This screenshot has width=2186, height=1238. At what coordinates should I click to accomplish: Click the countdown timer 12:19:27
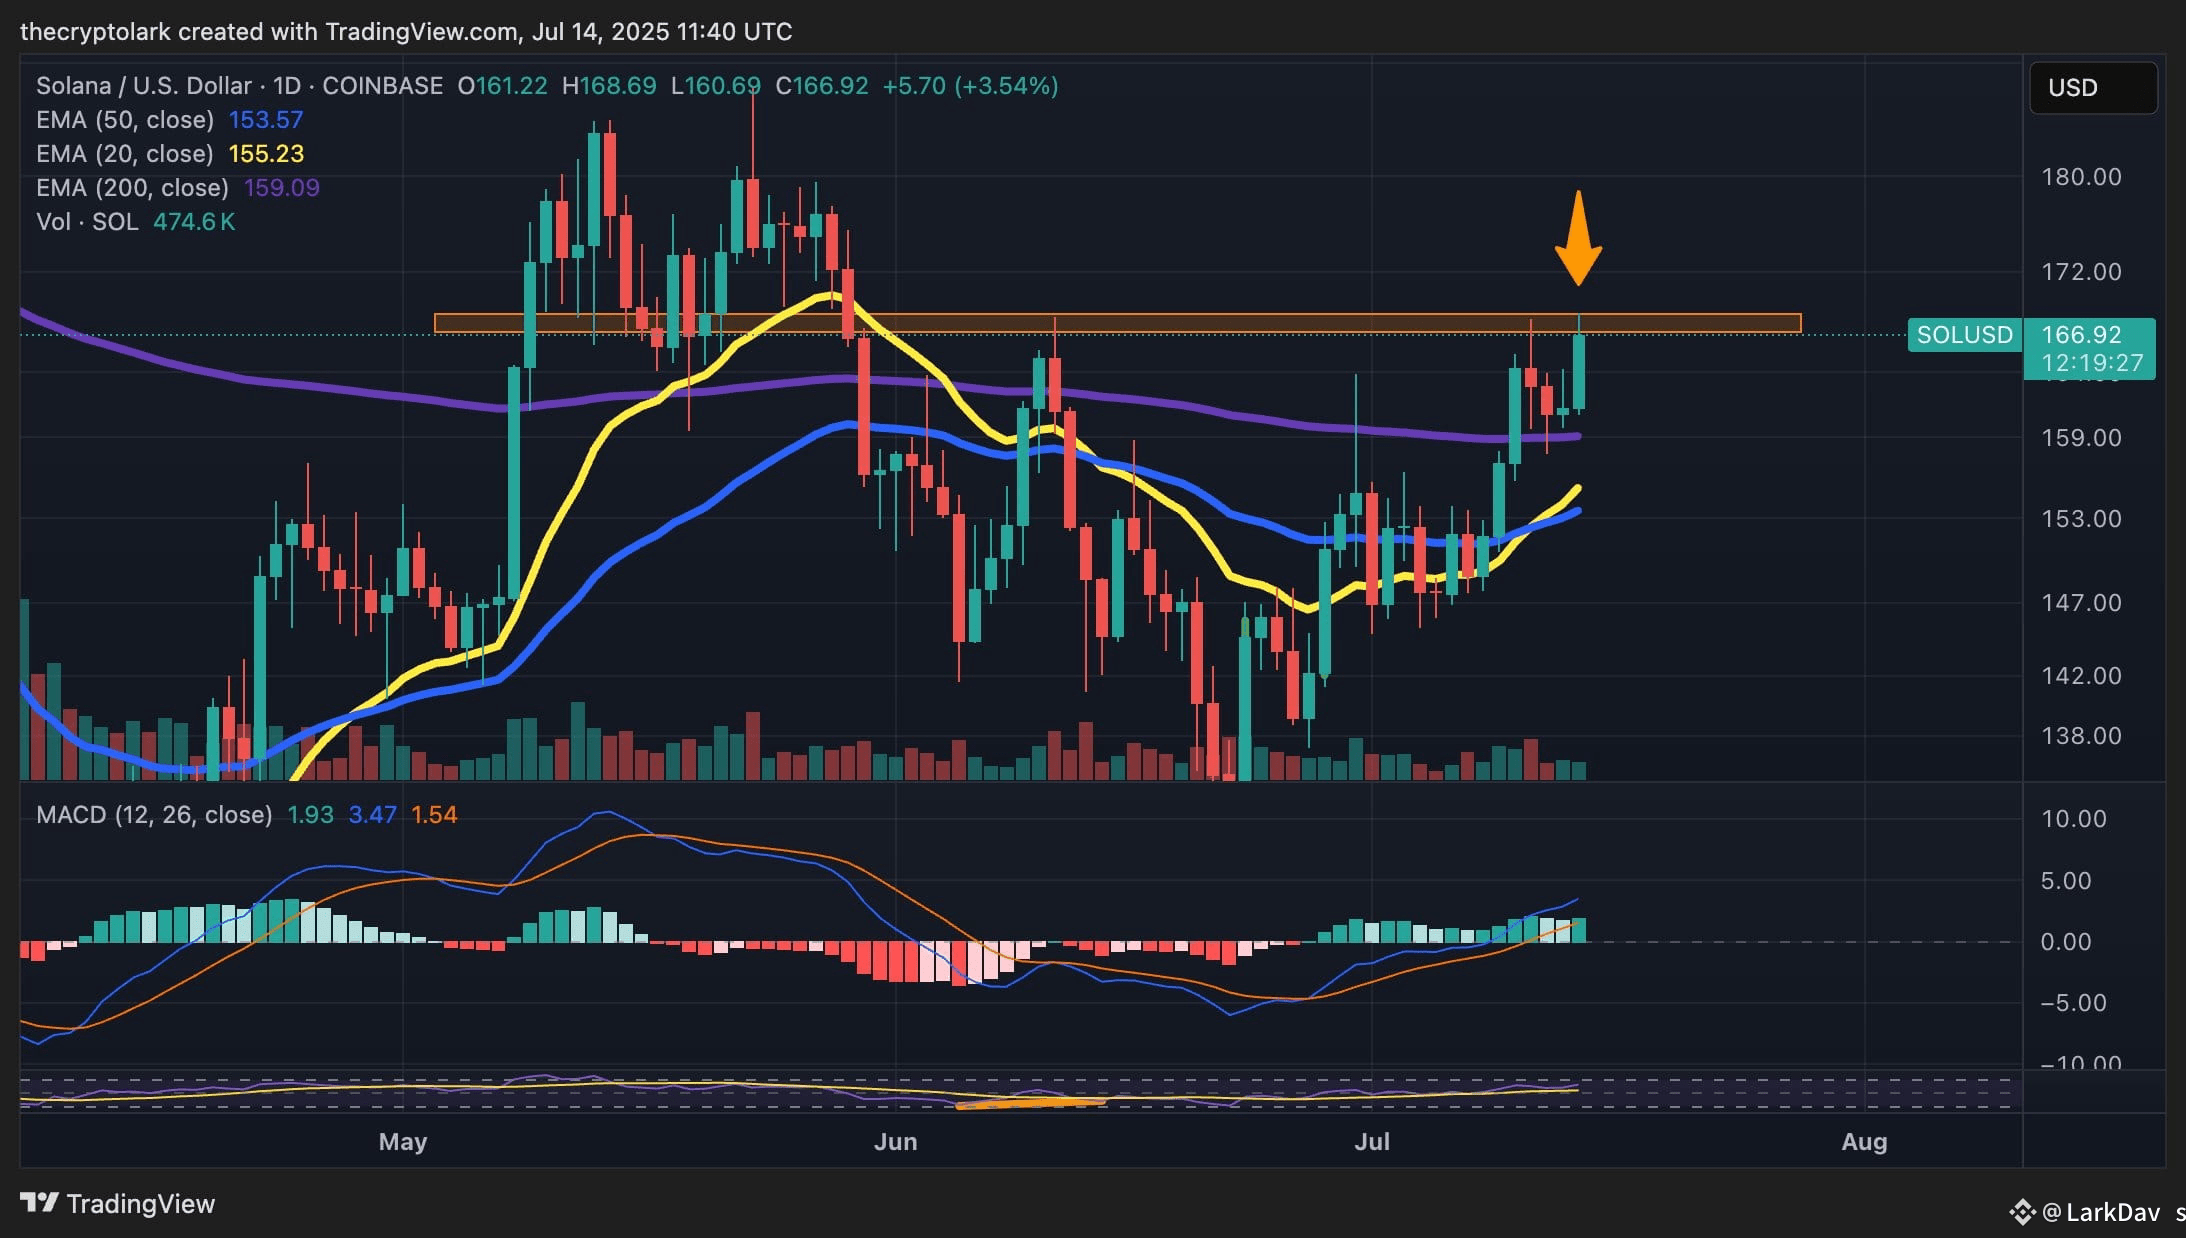point(2092,363)
